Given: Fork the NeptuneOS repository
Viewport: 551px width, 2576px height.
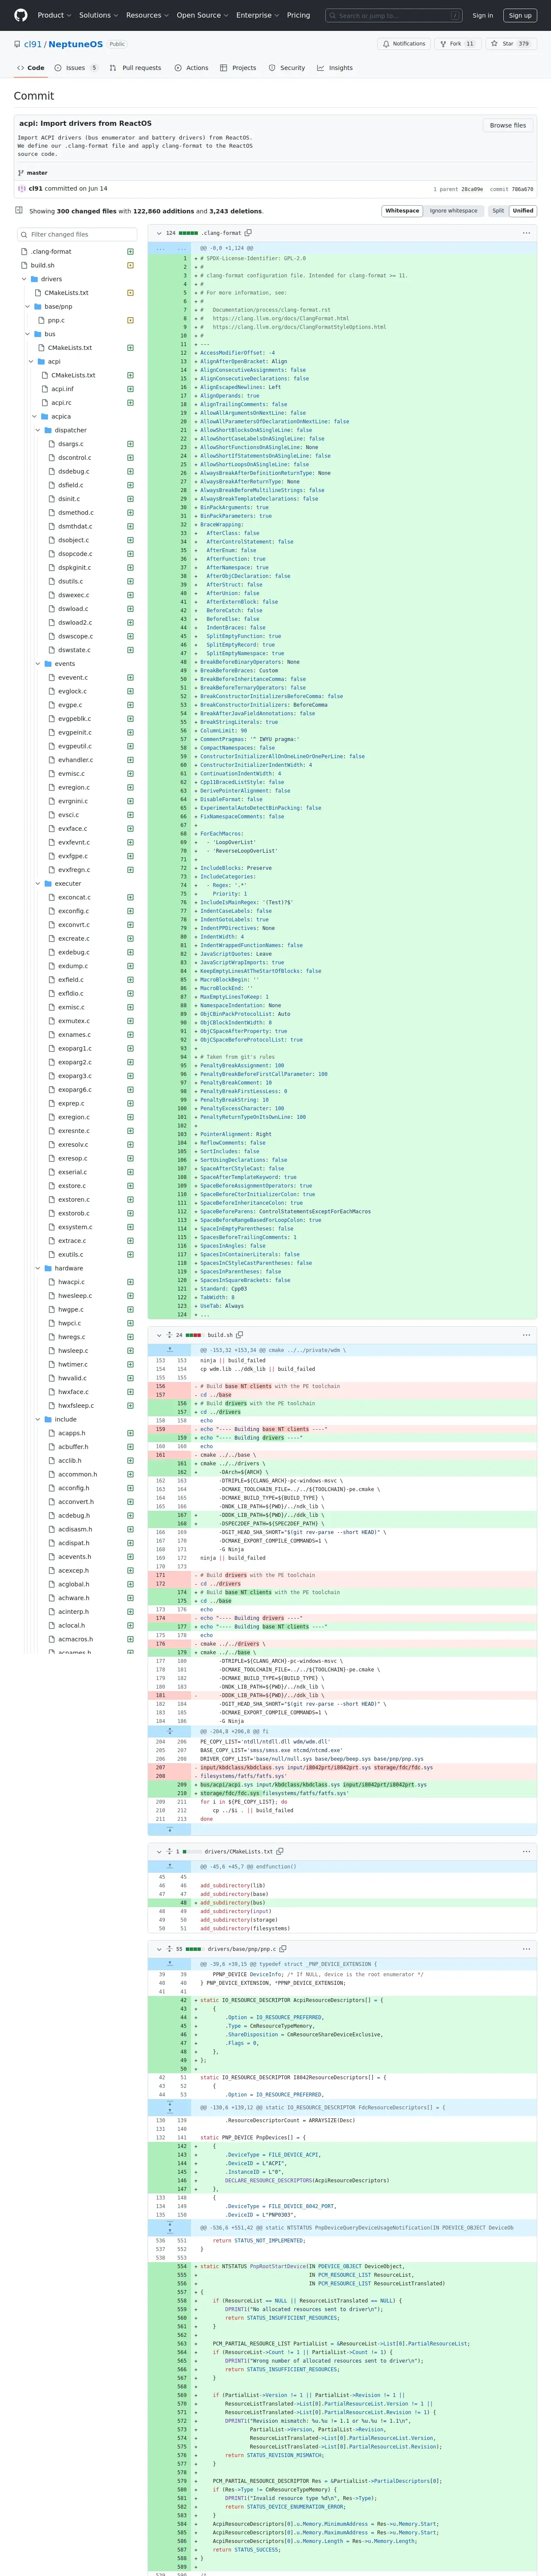Looking at the screenshot, I should 457,44.
